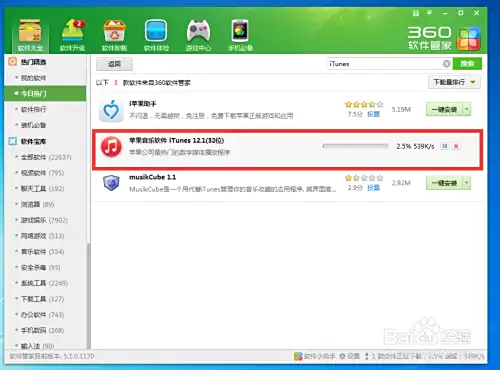Select 全部软件 (22637) category
Image resolution: width=500 pixels, height=370 pixels.
click(x=46, y=157)
